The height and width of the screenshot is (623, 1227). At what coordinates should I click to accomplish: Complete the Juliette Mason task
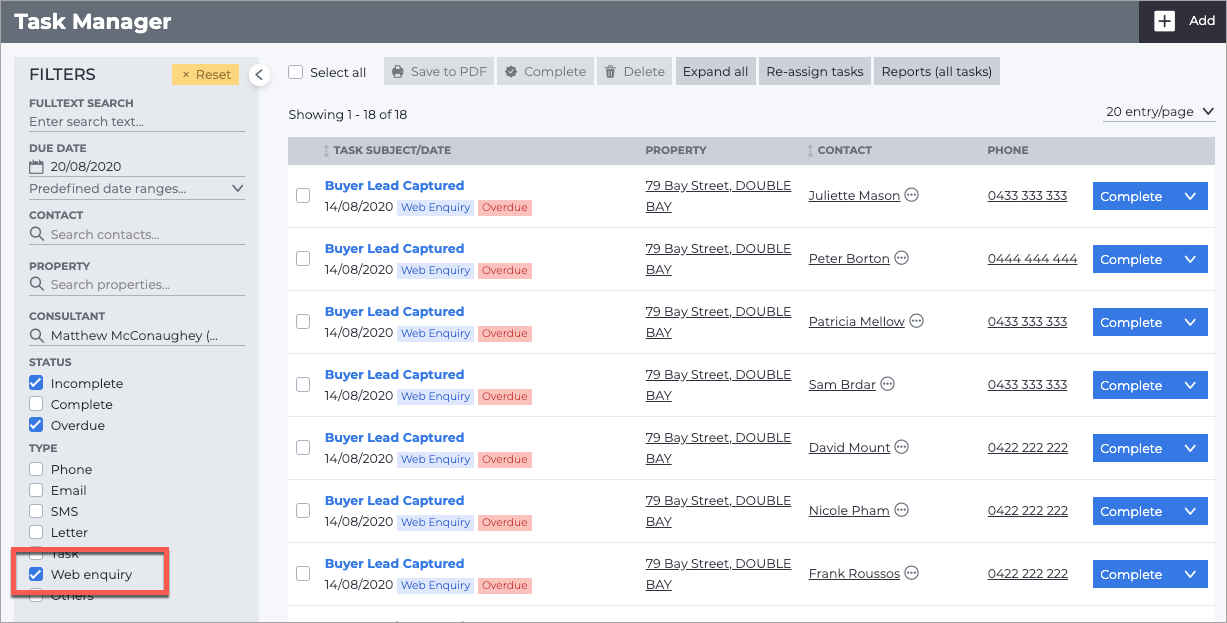[1132, 197]
